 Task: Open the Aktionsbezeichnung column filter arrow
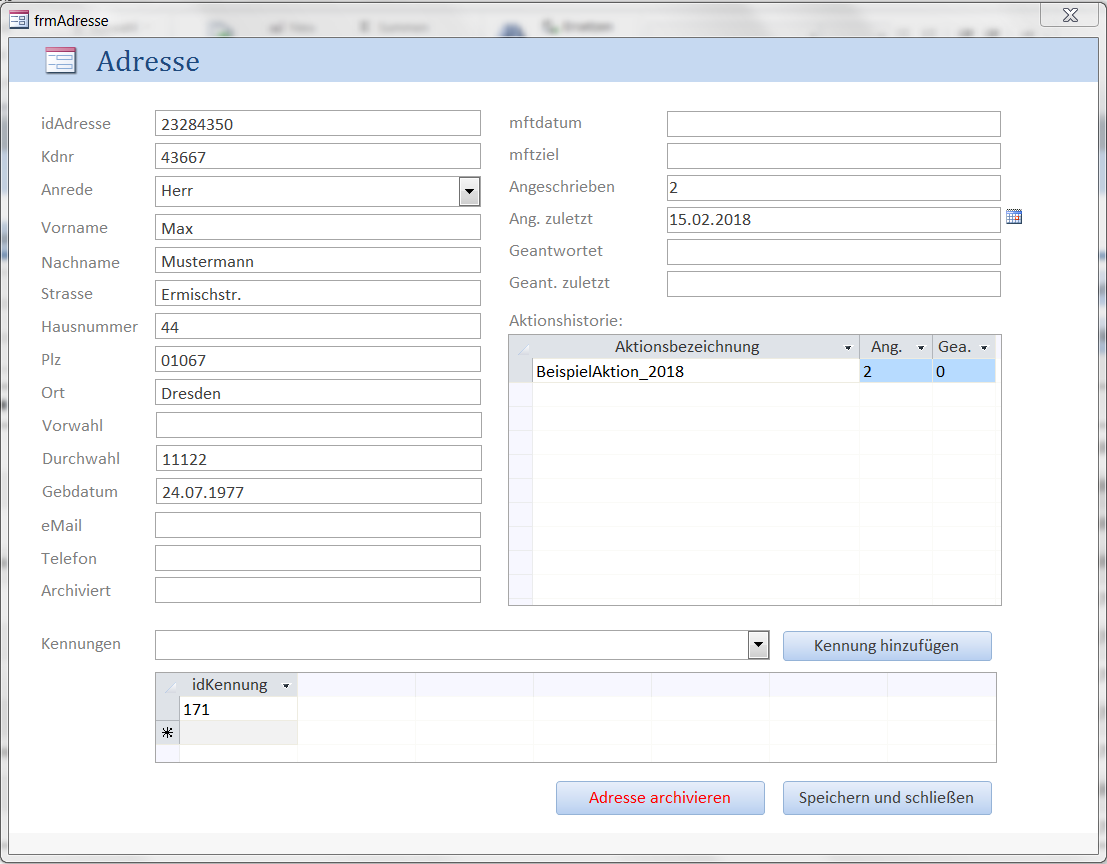(x=848, y=348)
